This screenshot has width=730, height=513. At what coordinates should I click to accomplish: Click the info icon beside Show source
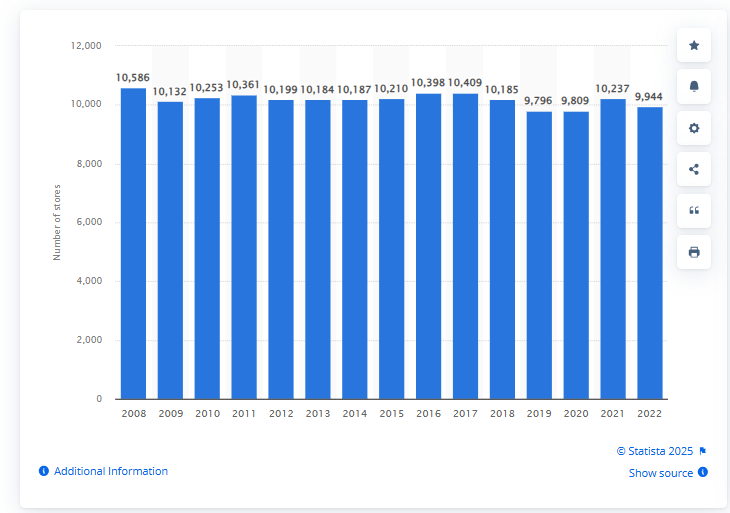703,472
